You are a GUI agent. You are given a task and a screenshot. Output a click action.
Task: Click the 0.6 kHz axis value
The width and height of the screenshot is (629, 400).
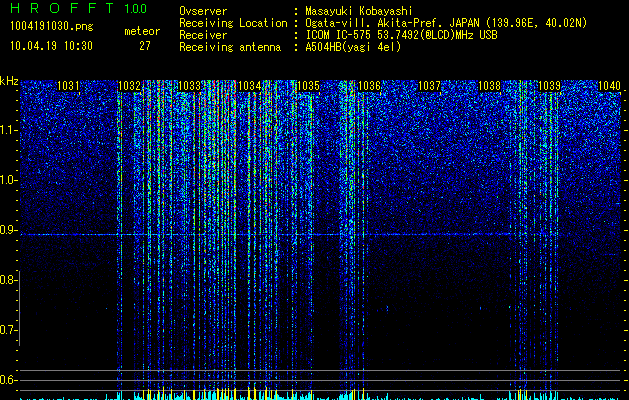8,380
